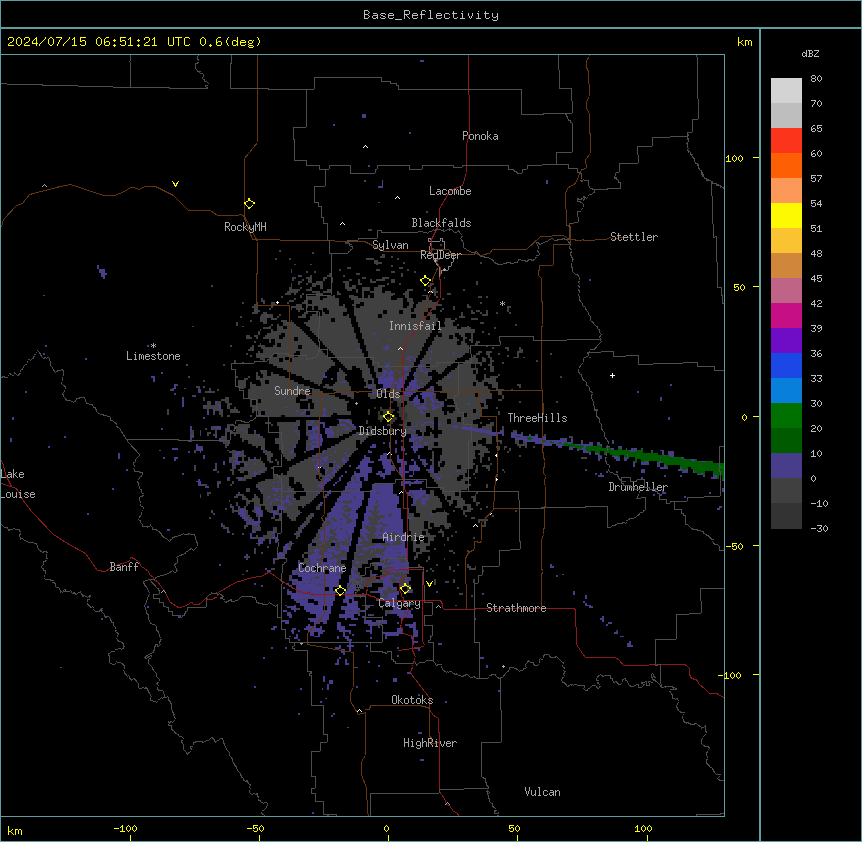Click the RockyMH label

pyautogui.click(x=245, y=227)
